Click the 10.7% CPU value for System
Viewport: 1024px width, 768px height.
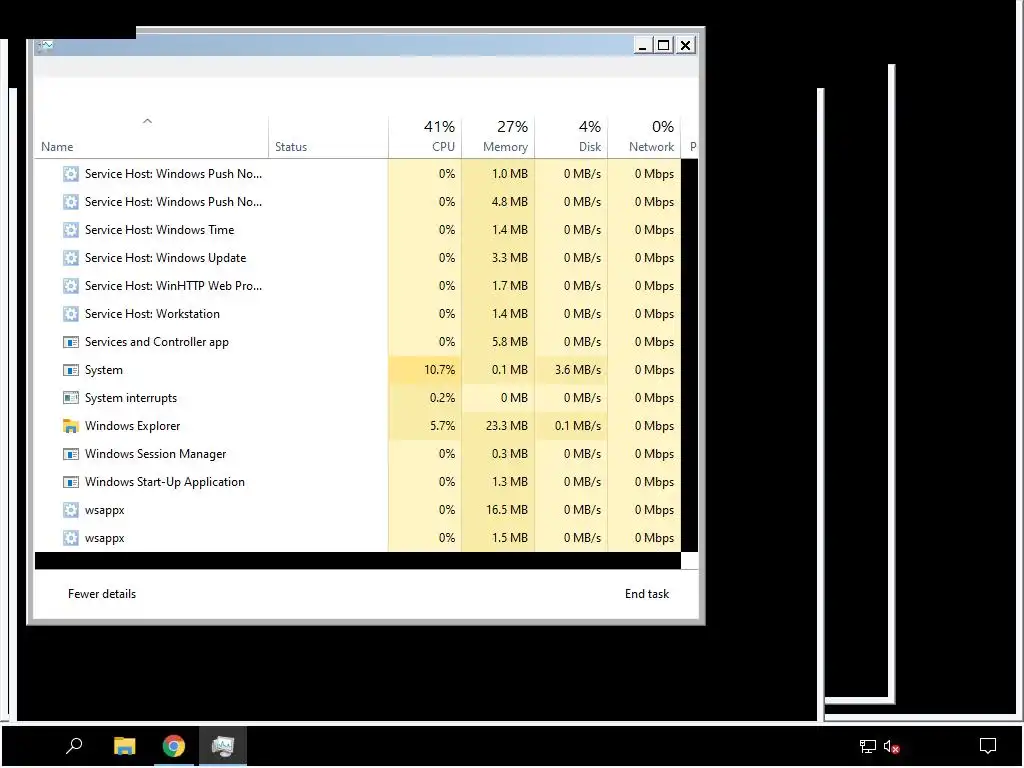point(439,370)
